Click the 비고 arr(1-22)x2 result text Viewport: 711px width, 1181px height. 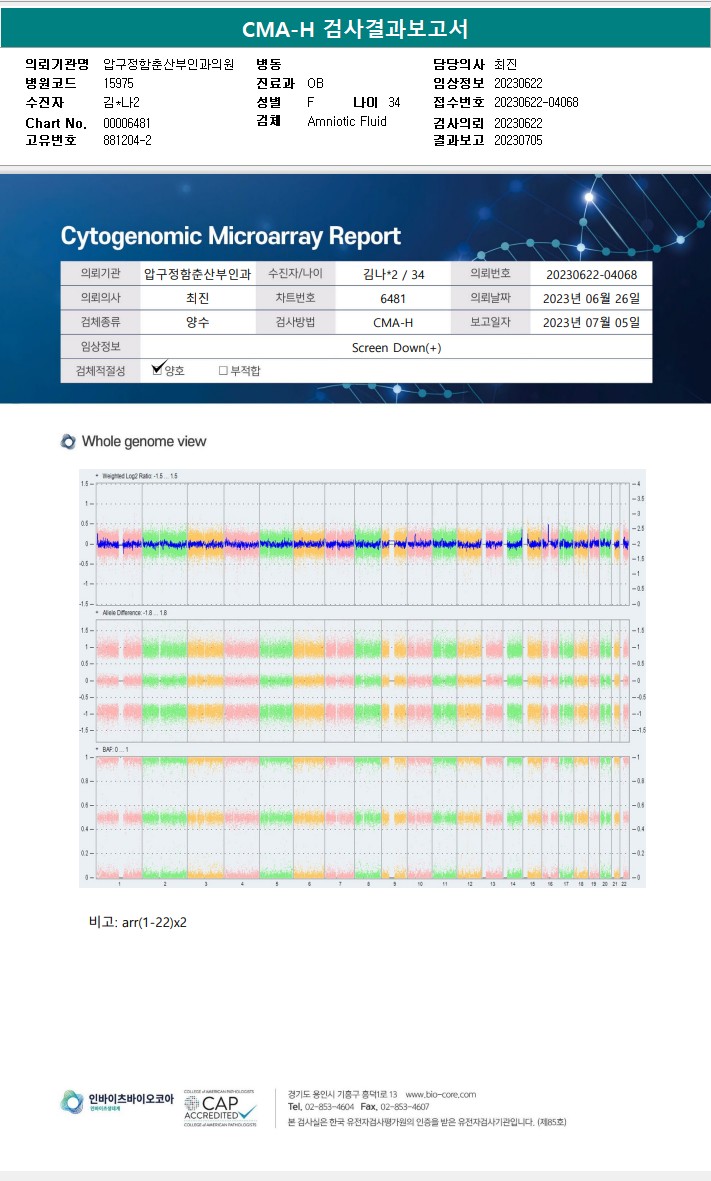click(x=138, y=922)
